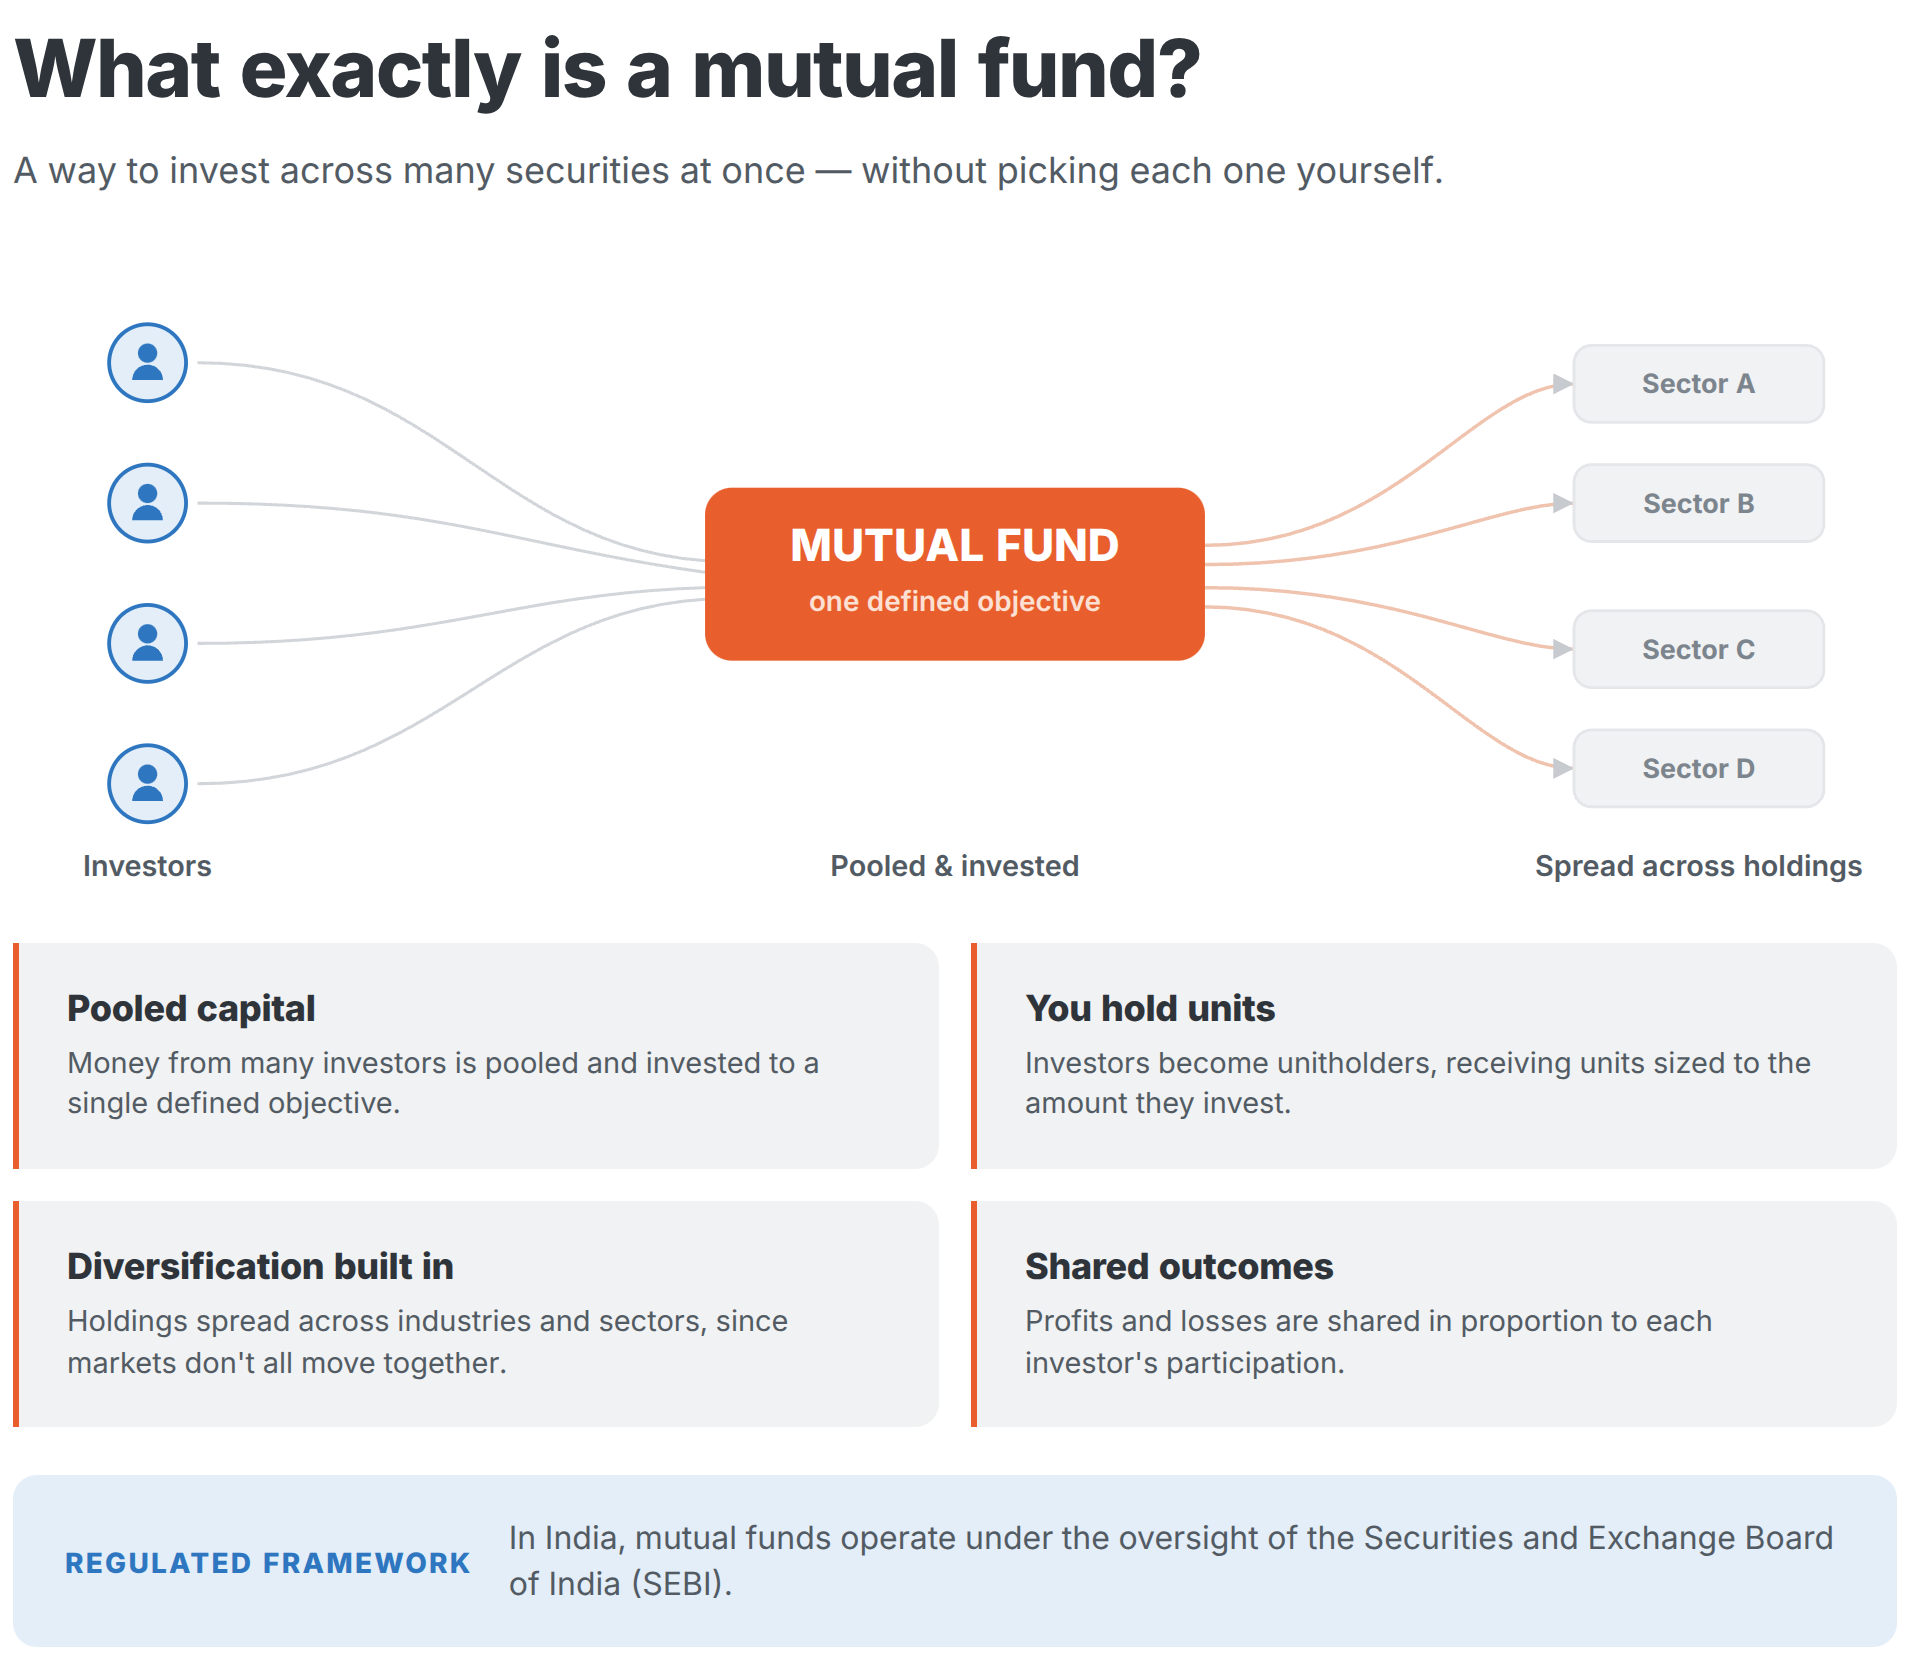
Task: Click the Sector A box
Action: pyautogui.click(x=1698, y=384)
